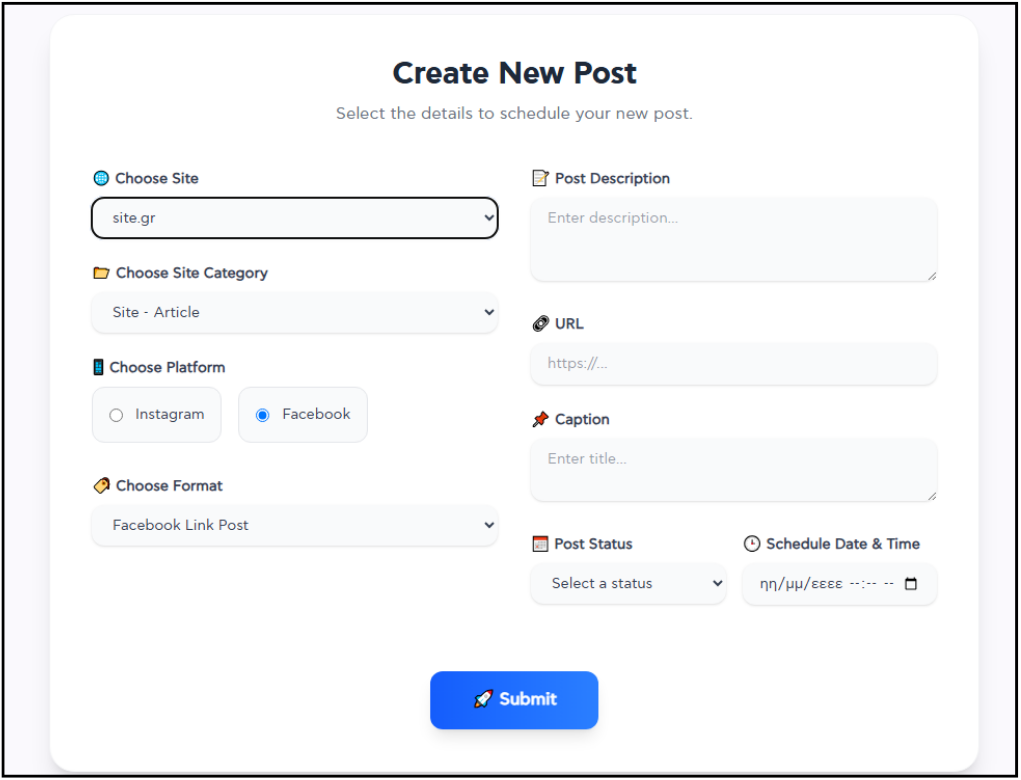Screen dimensions: 1021x780
Task: Open the Facebook Link Post format dropdown
Action: pyautogui.click(x=294, y=525)
